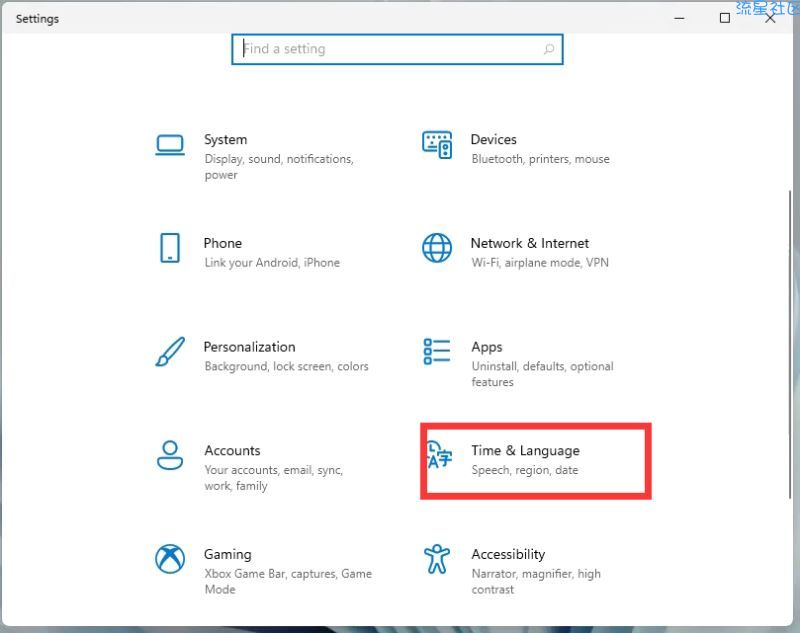This screenshot has width=800, height=633.
Task: Go to the Accessibility title
Action: tap(508, 554)
